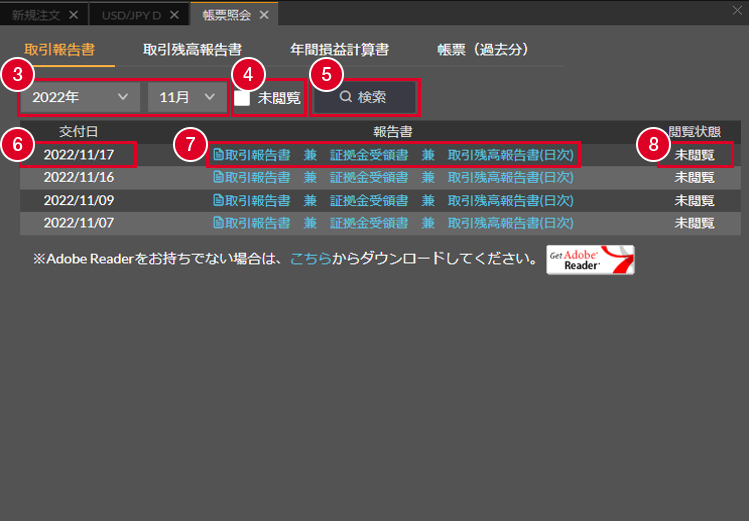This screenshot has width=749, height=521.
Task: Click 未閲覧 status in 2022/11/09 row
Action: click(695, 201)
